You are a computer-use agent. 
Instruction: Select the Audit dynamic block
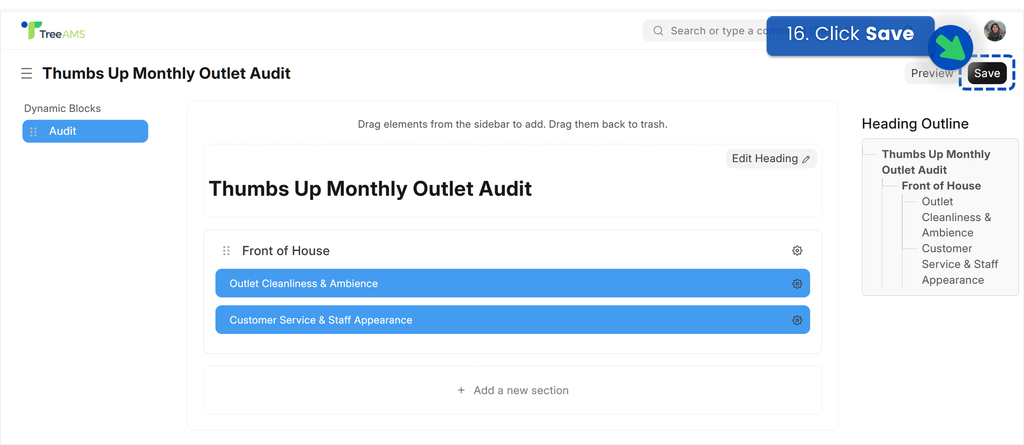click(86, 131)
